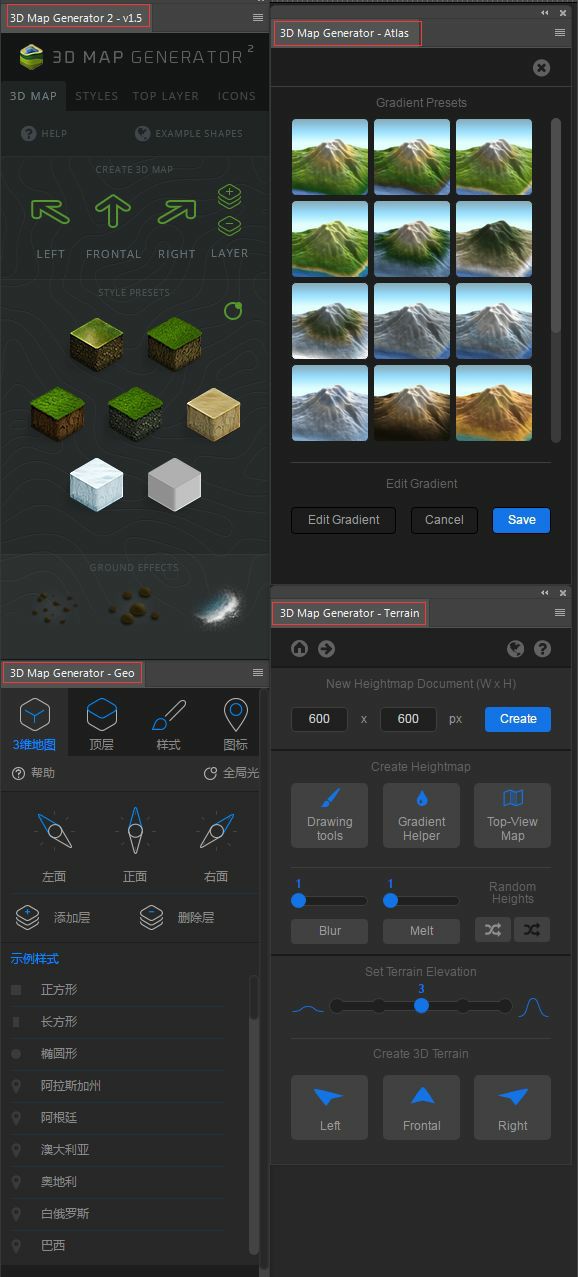Create 3D terrain with Frontal button
This screenshot has height=1277, width=578.
(421, 1107)
